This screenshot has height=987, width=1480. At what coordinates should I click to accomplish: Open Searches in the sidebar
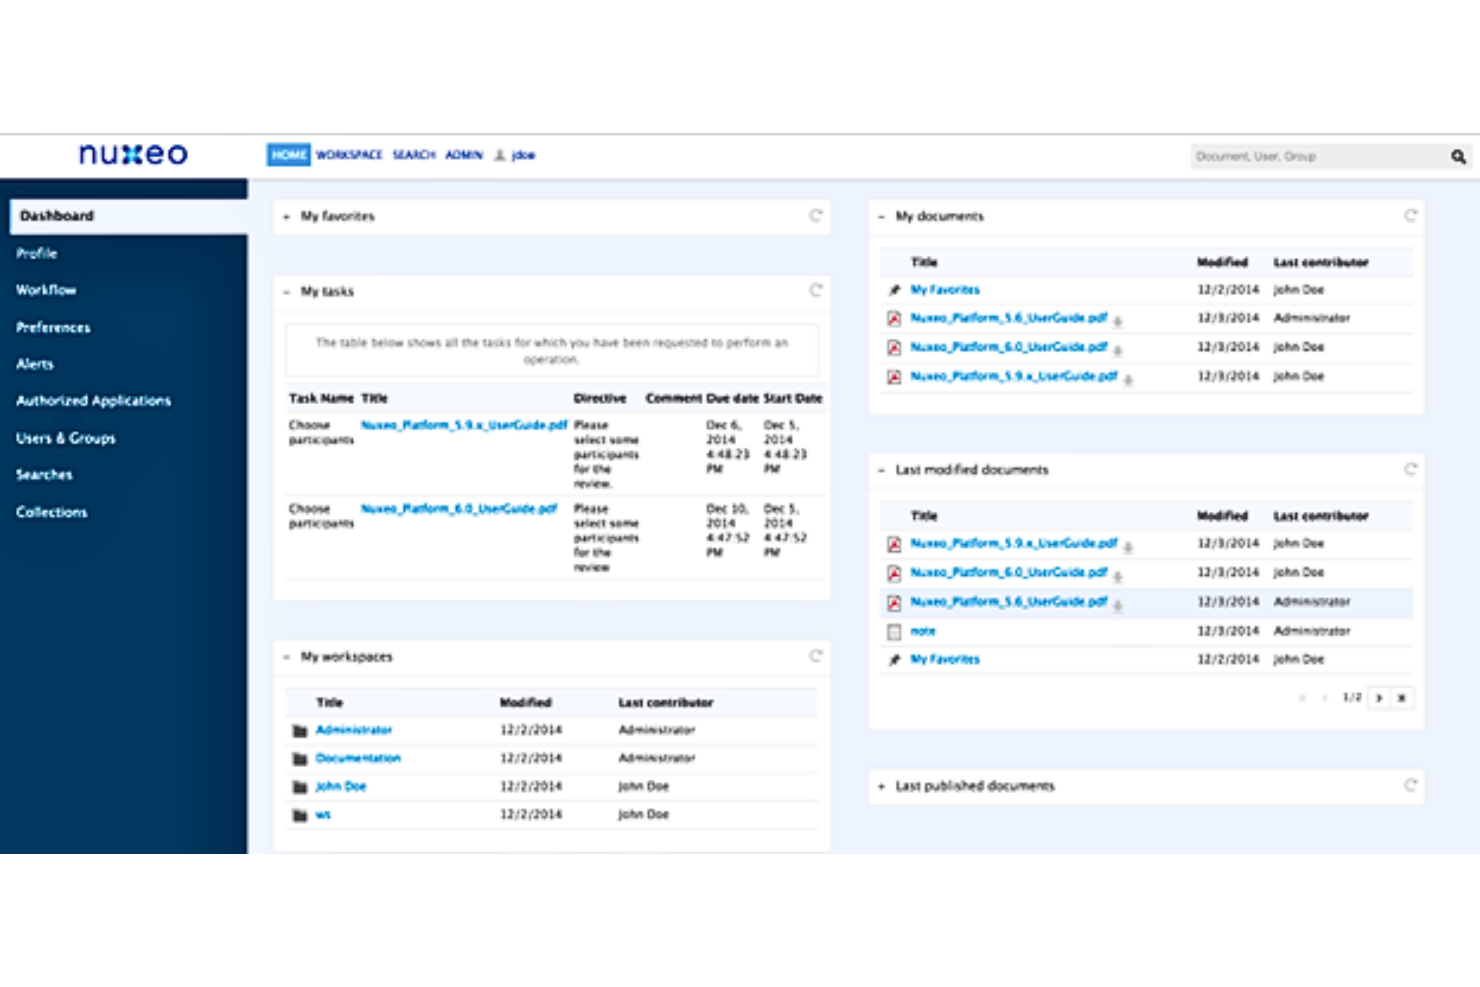(x=44, y=475)
